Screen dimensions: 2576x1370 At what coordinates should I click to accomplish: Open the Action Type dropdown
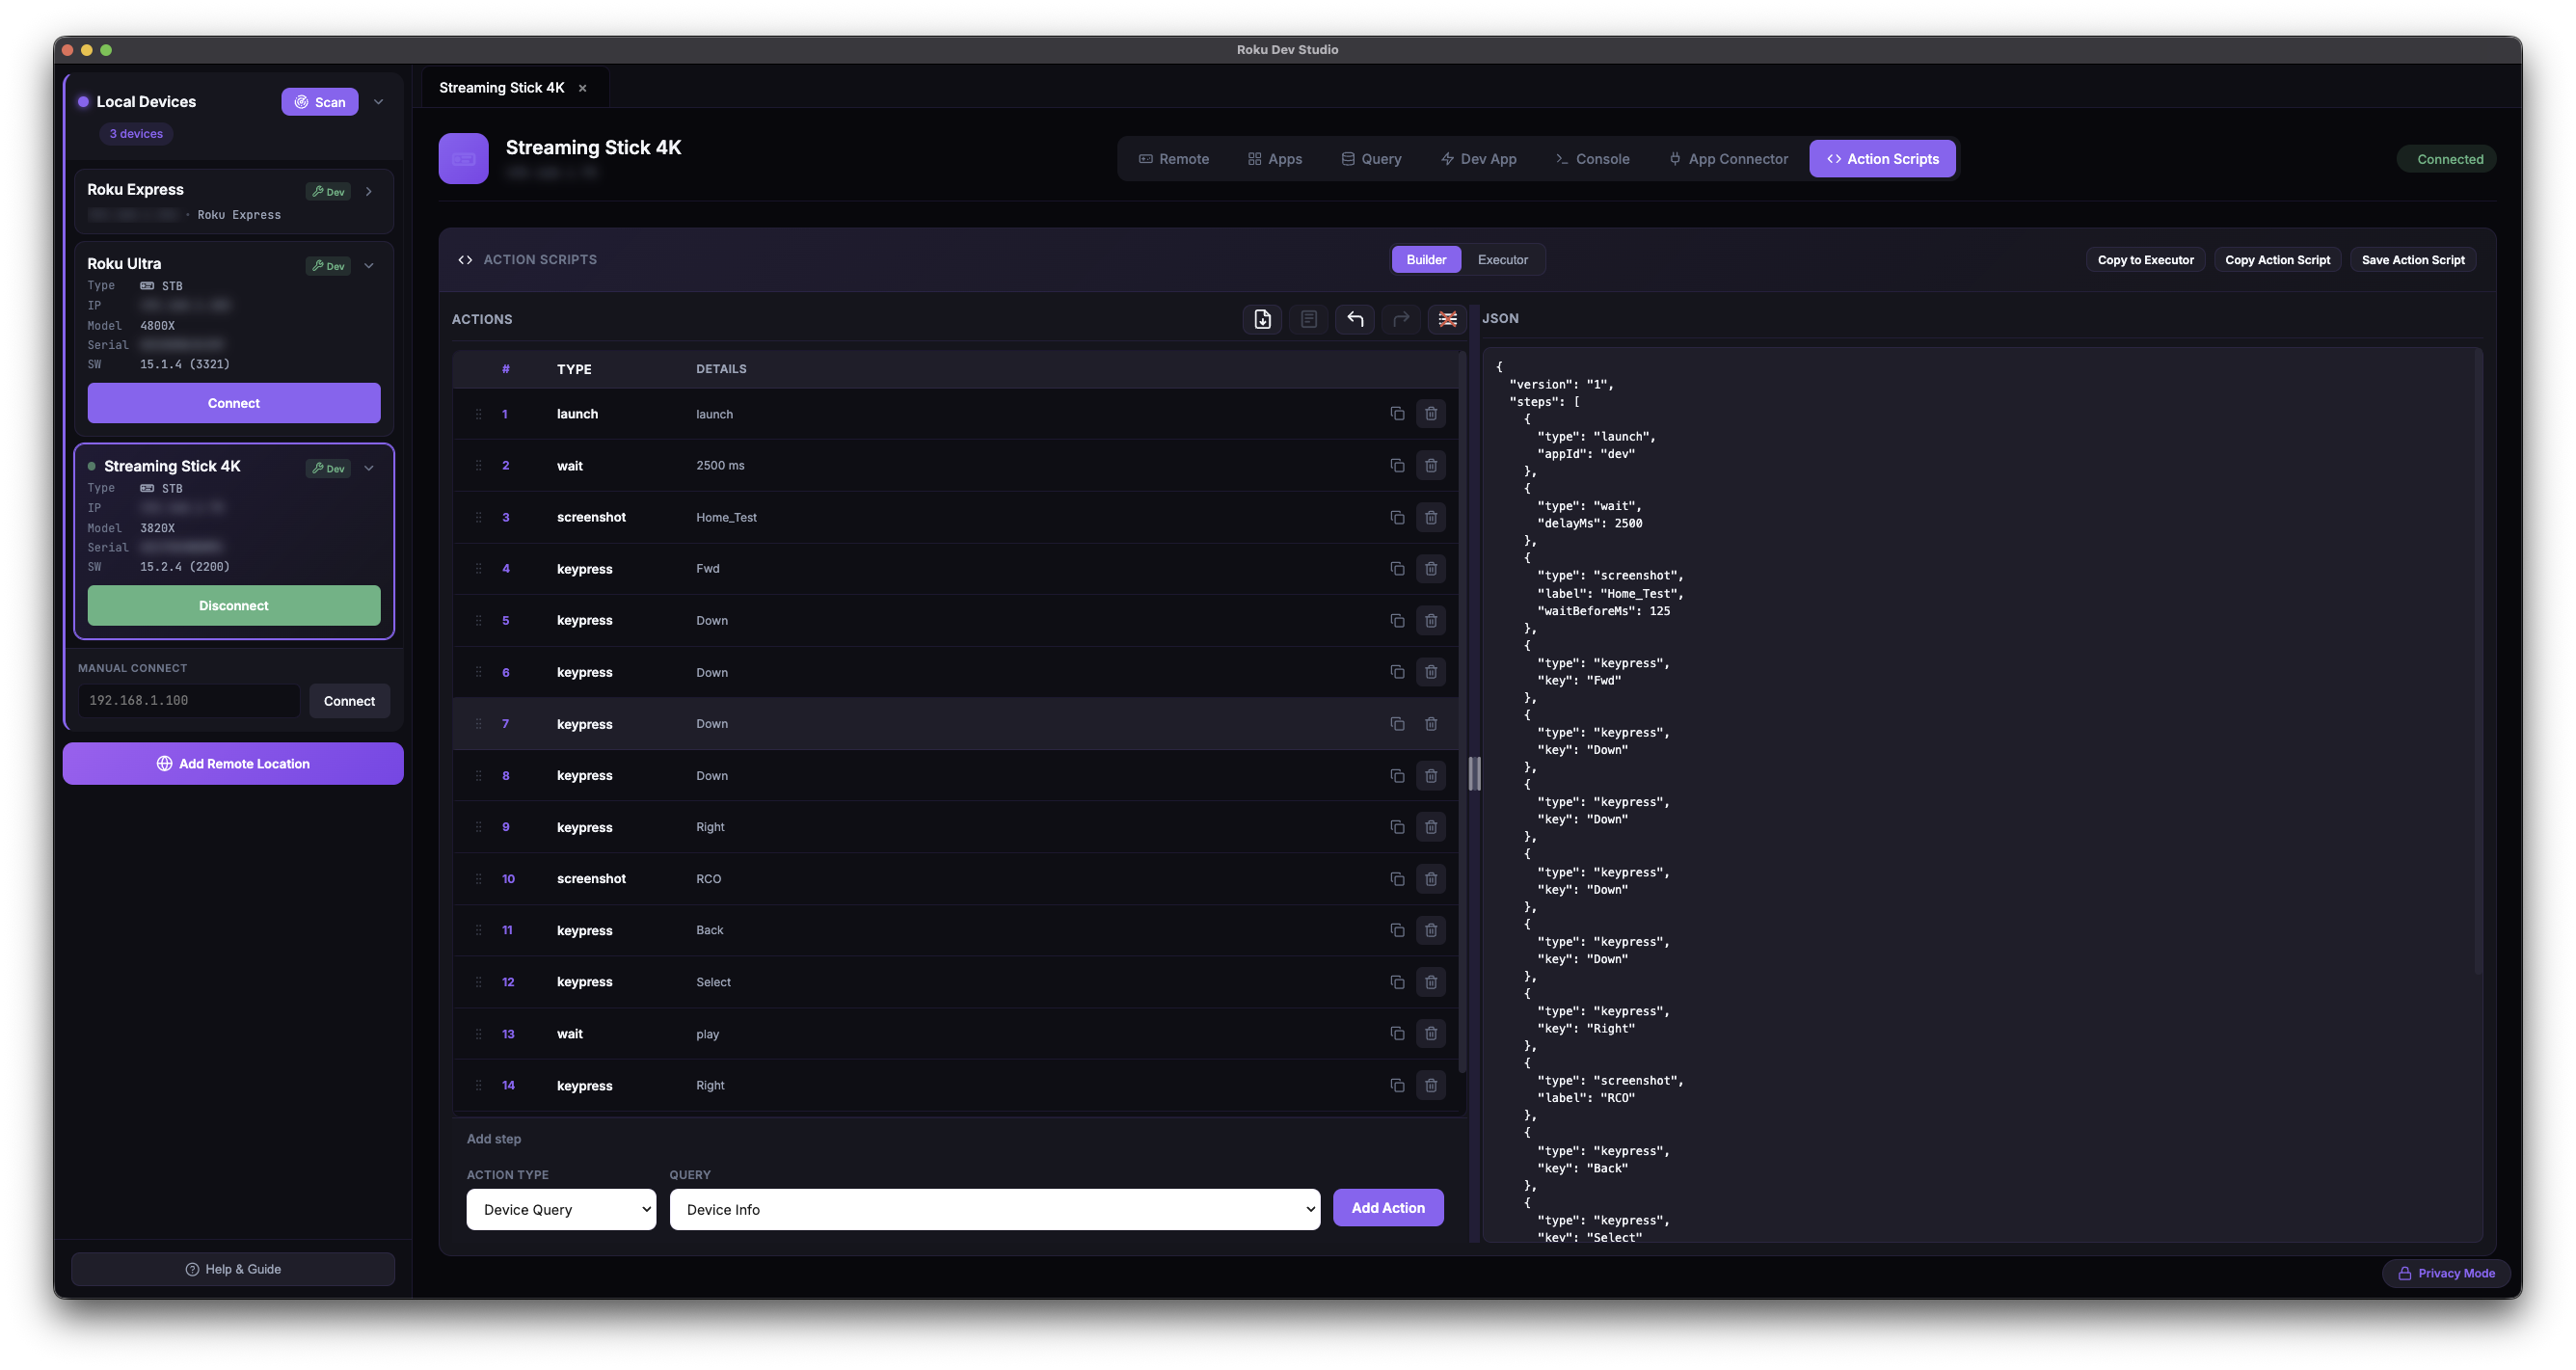click(561, 1209)
